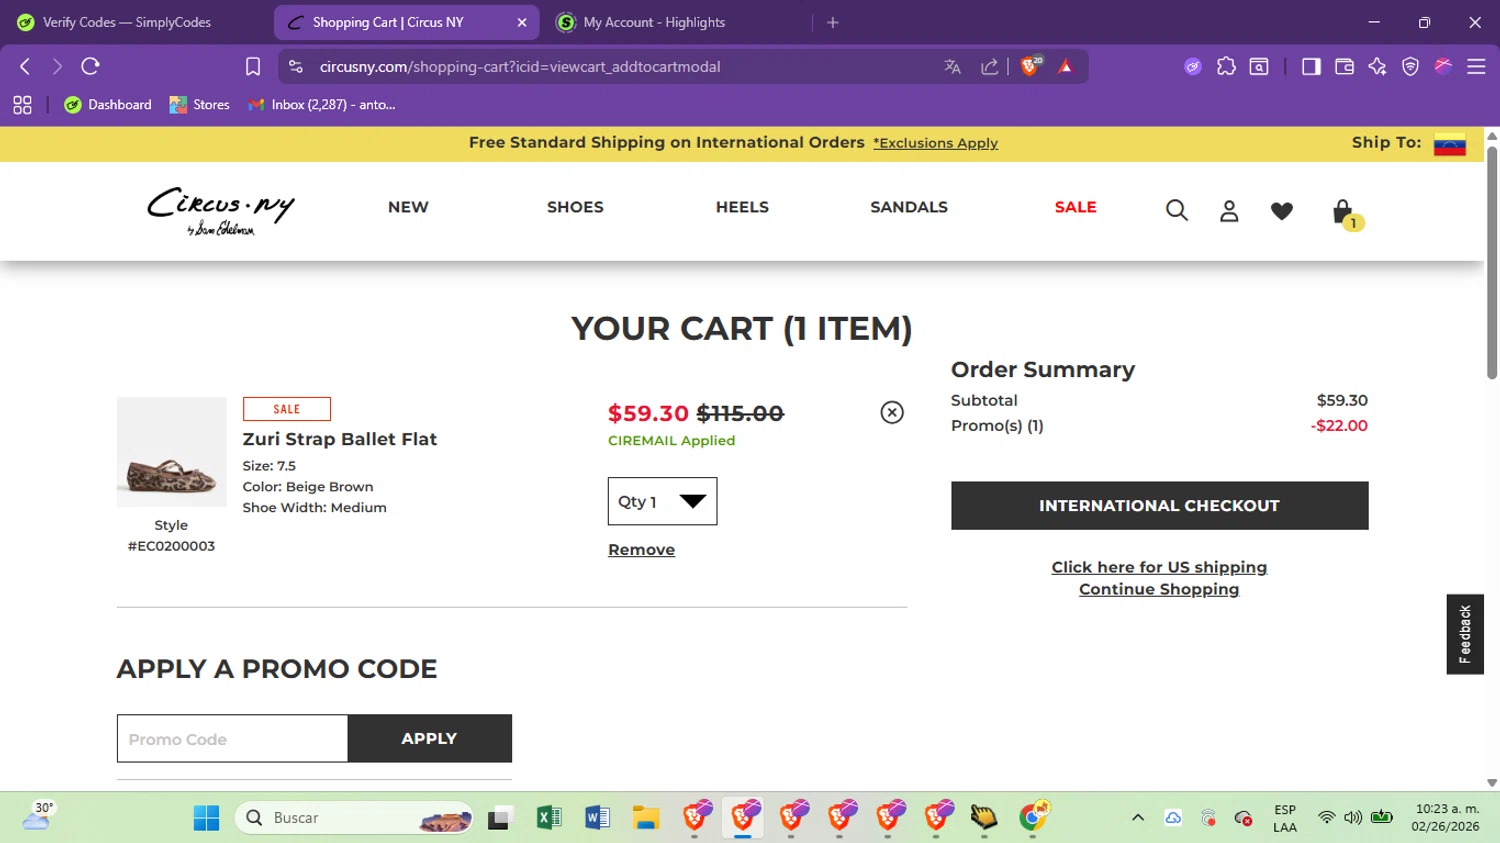Open the shopping bag cart icon

point(1343,211)
